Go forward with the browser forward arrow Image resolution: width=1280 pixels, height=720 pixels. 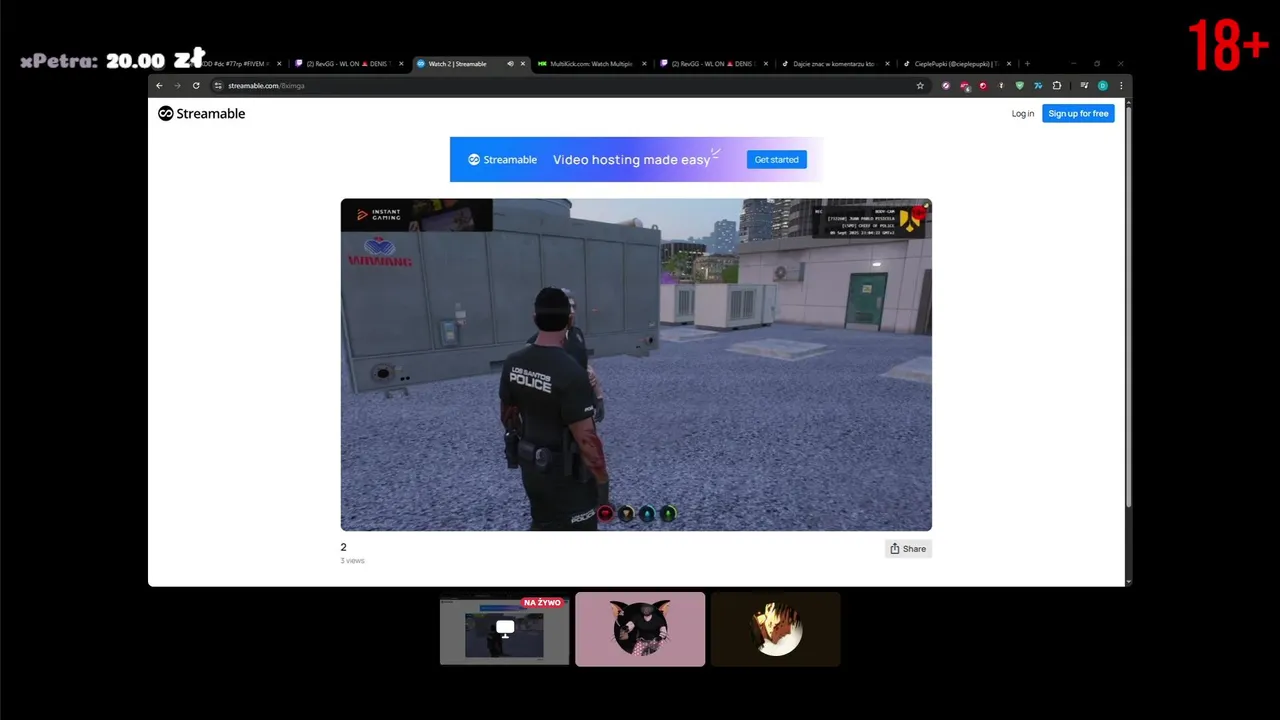click(x=177, y=86)
